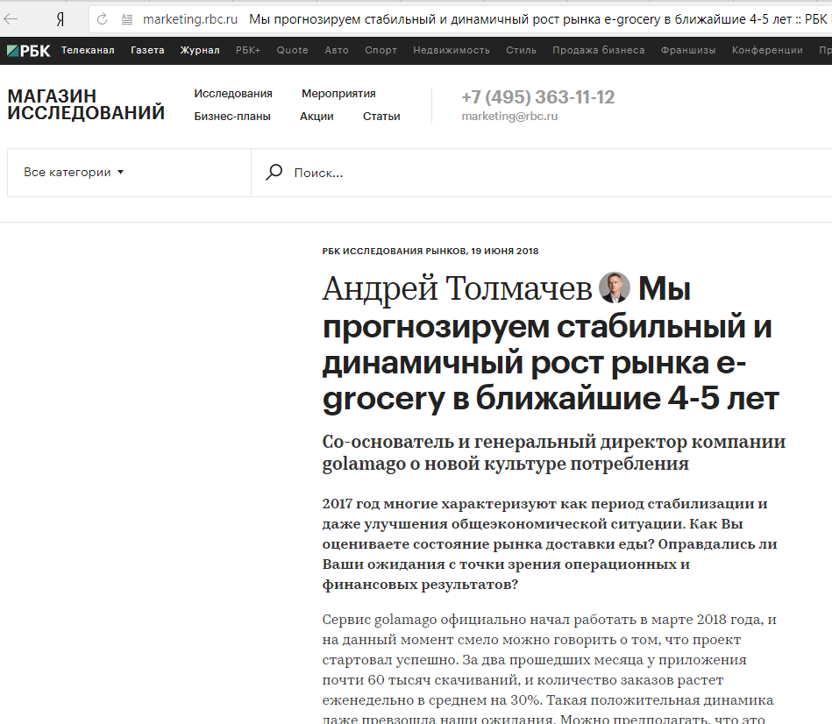Open 'Продажа бизнеса' link

(599, 50)
